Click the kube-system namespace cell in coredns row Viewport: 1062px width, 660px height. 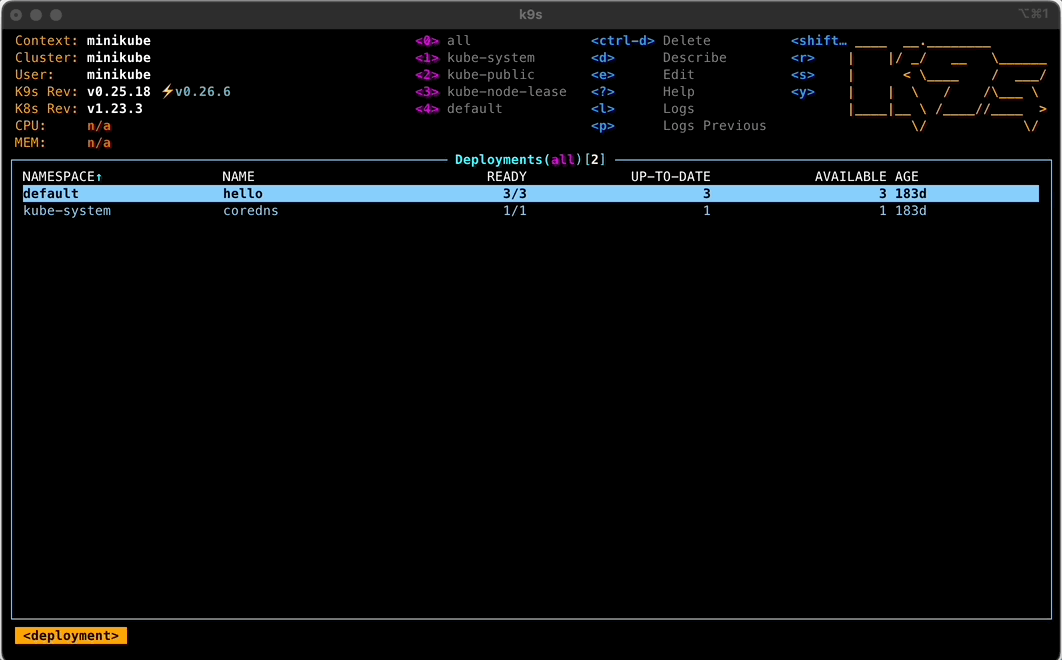[x=67, y=211]
